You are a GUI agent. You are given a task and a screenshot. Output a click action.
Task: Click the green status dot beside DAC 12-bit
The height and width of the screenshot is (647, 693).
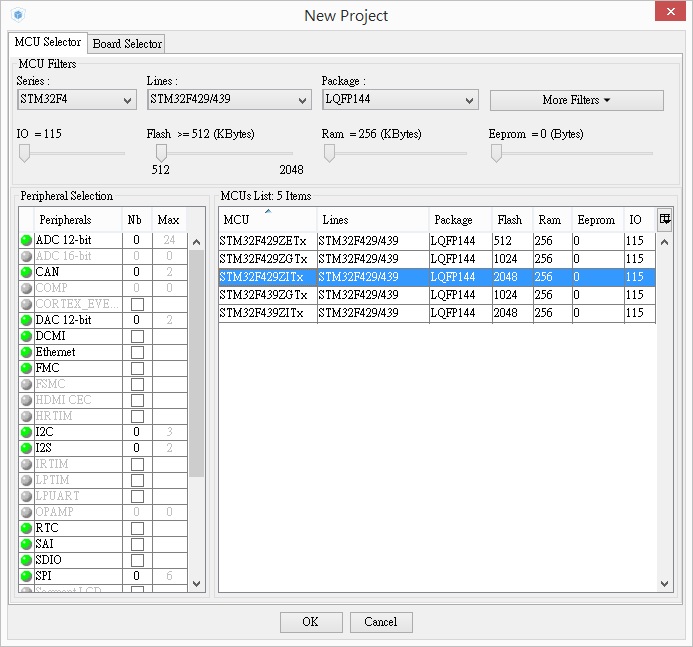click(x=26, y=320)
